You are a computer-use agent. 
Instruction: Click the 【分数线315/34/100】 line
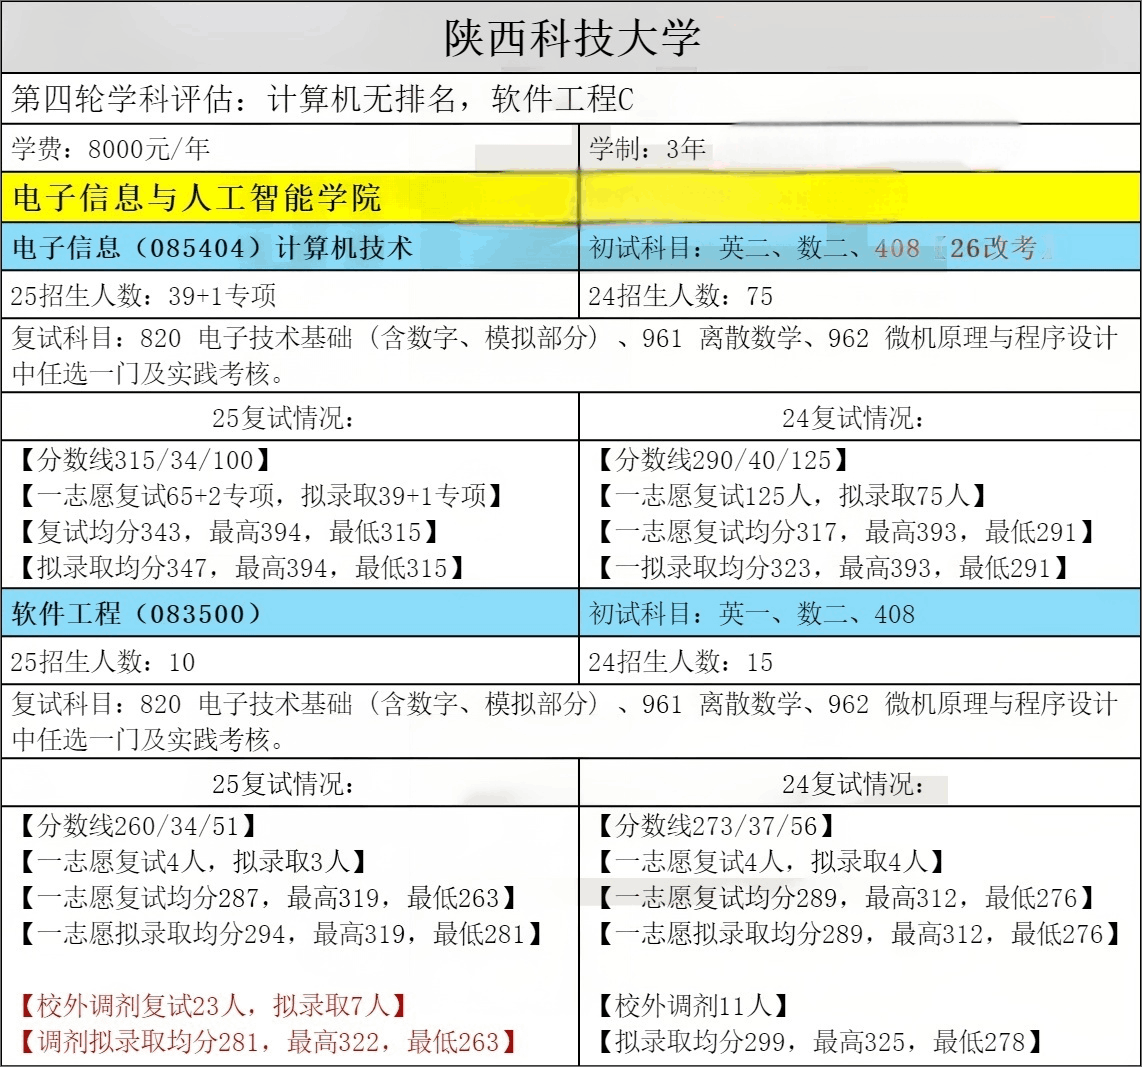click(145, 460)
